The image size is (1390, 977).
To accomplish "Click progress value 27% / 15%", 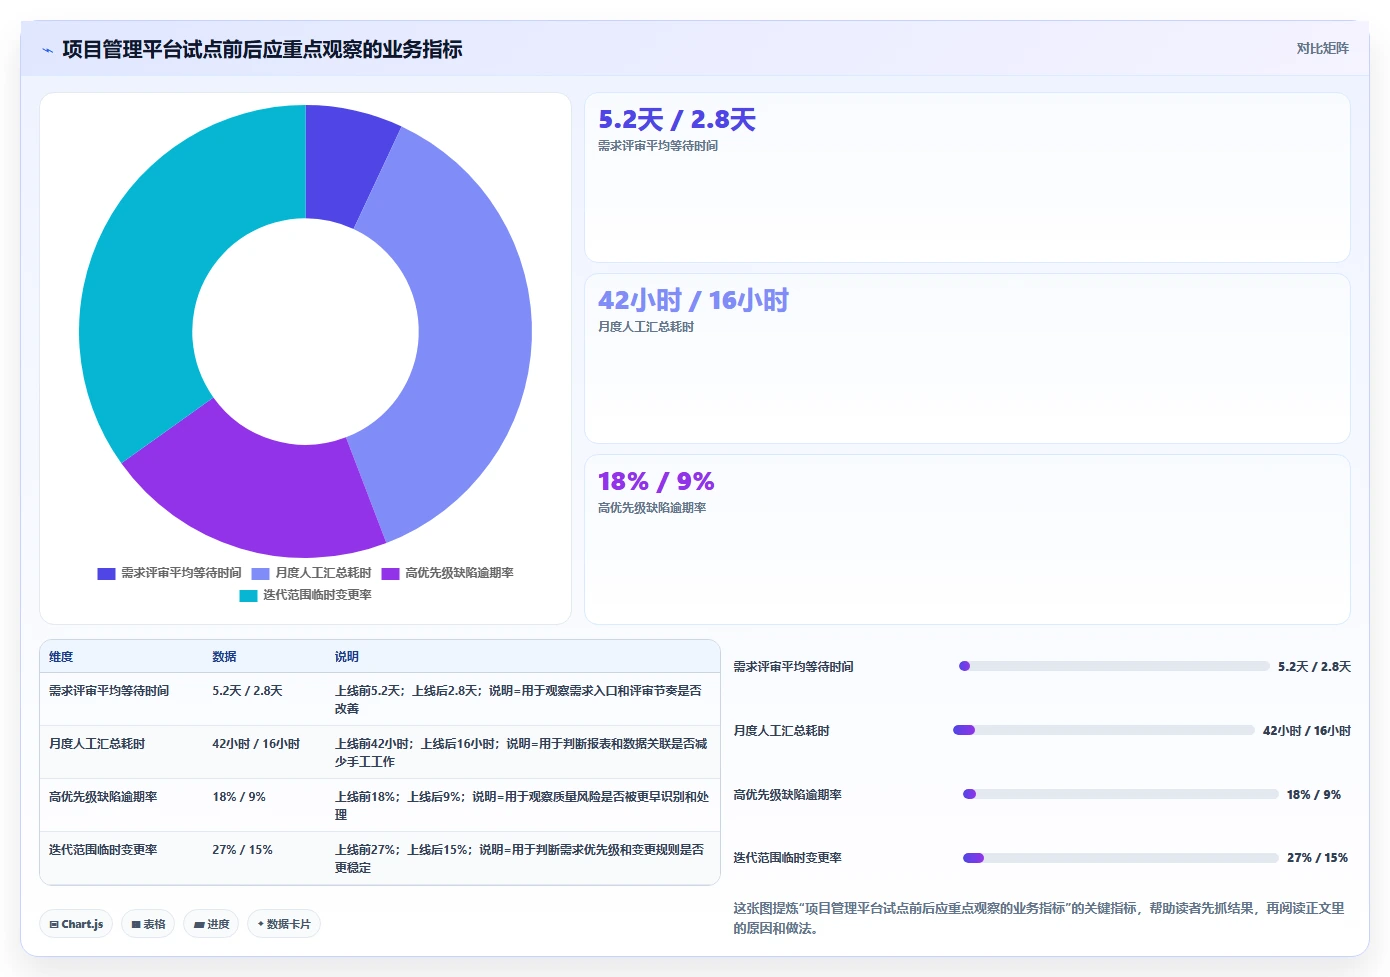I will click(x=1317, y=858).
